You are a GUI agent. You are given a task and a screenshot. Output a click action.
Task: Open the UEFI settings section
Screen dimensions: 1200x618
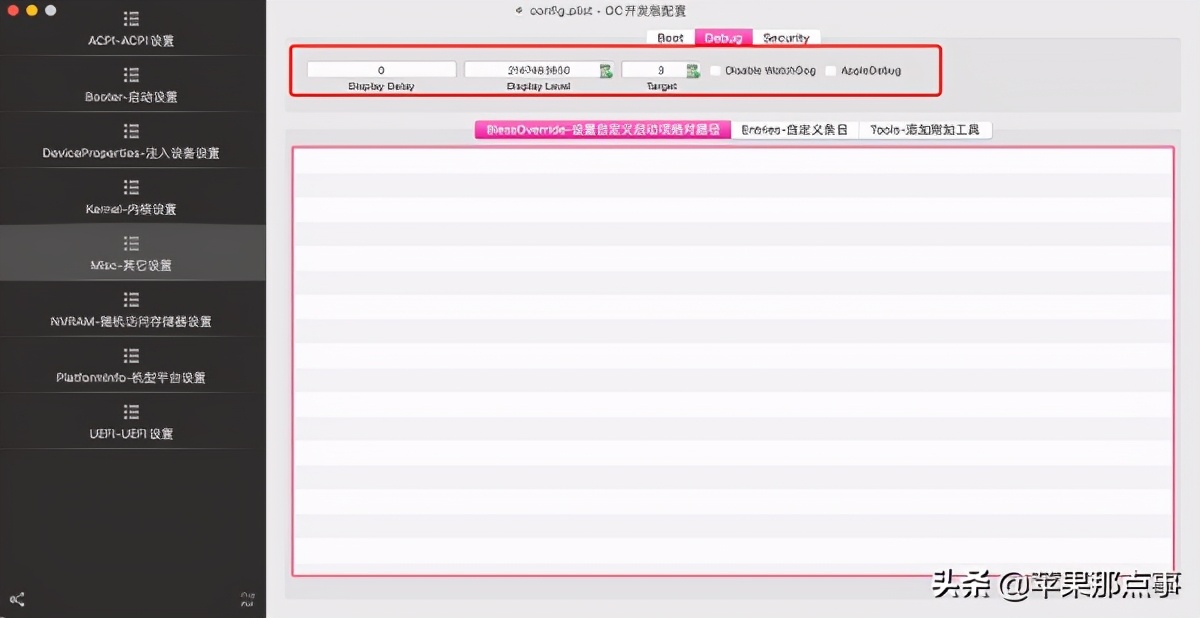pos(131,422)
